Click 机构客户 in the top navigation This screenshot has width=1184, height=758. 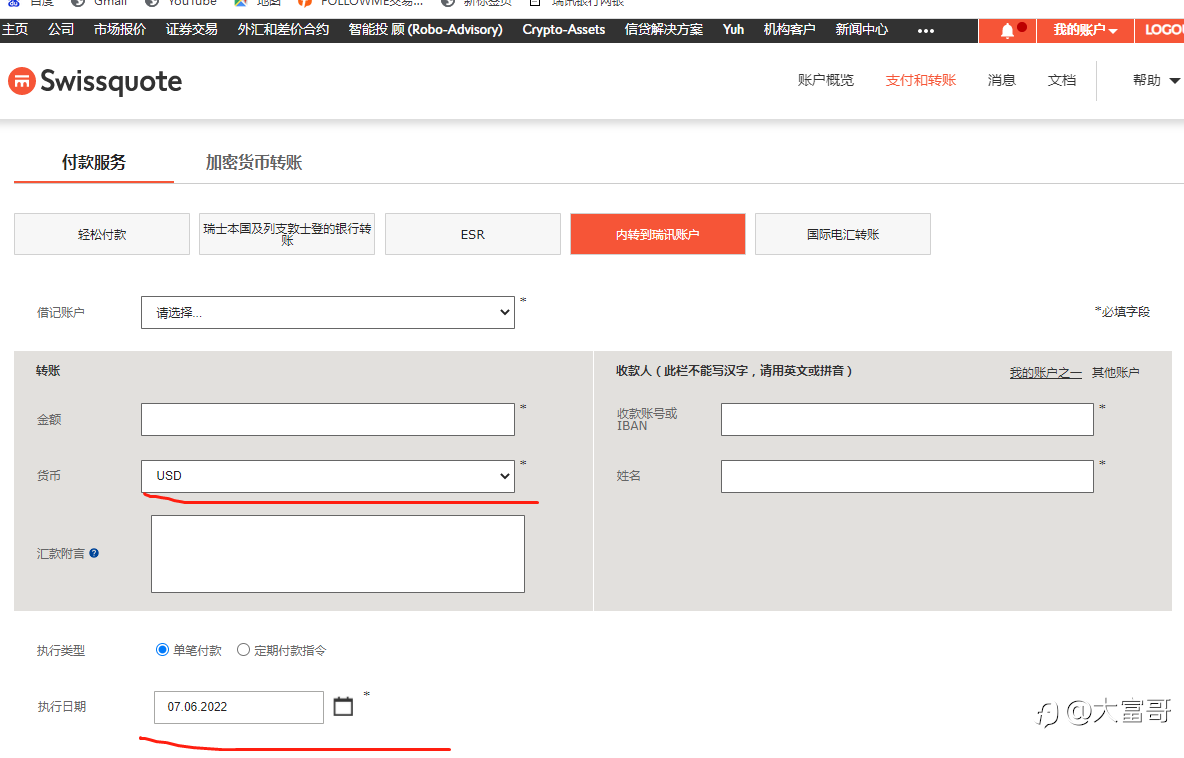[789, 29]
